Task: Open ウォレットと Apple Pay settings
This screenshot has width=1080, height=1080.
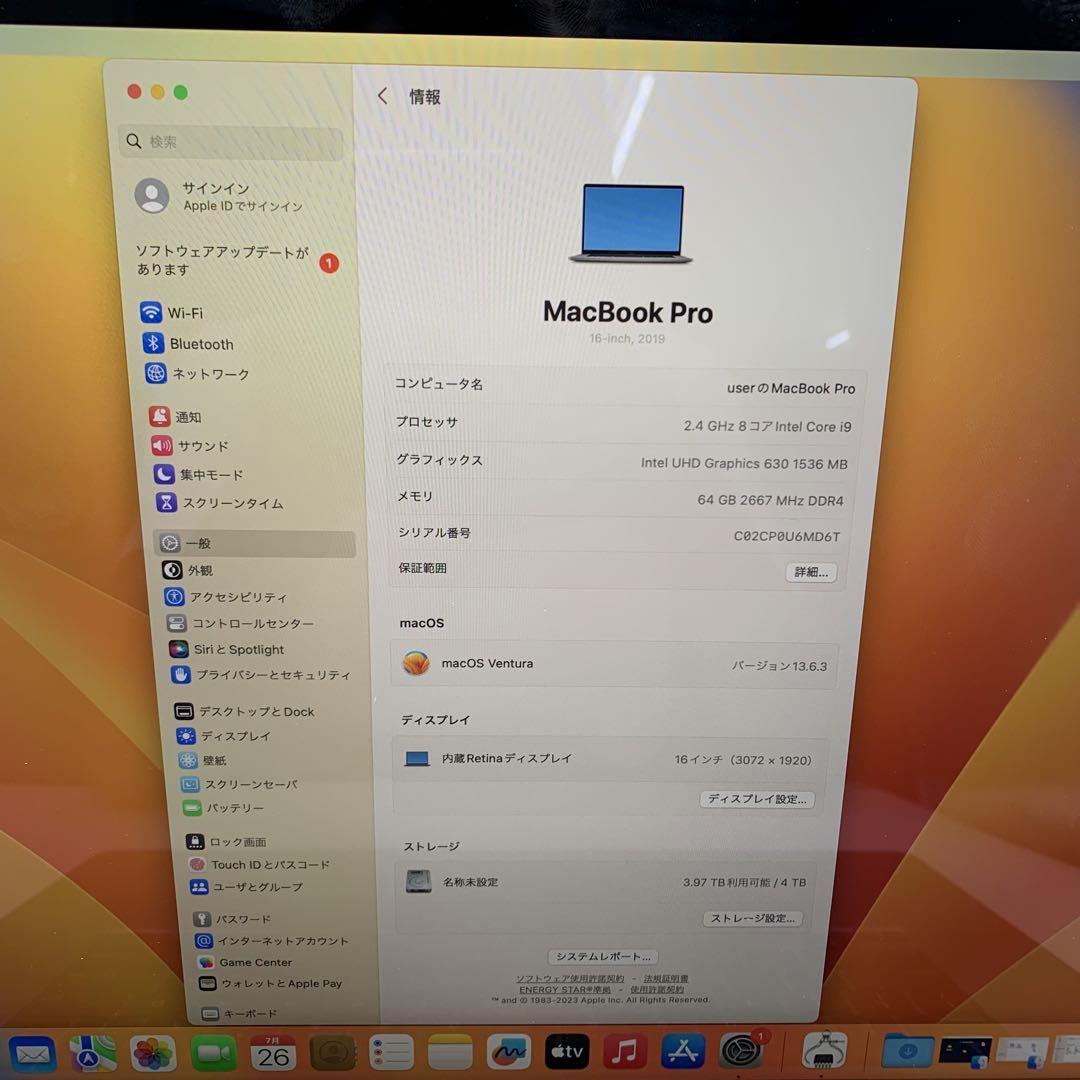Action: tap(271, 984)
